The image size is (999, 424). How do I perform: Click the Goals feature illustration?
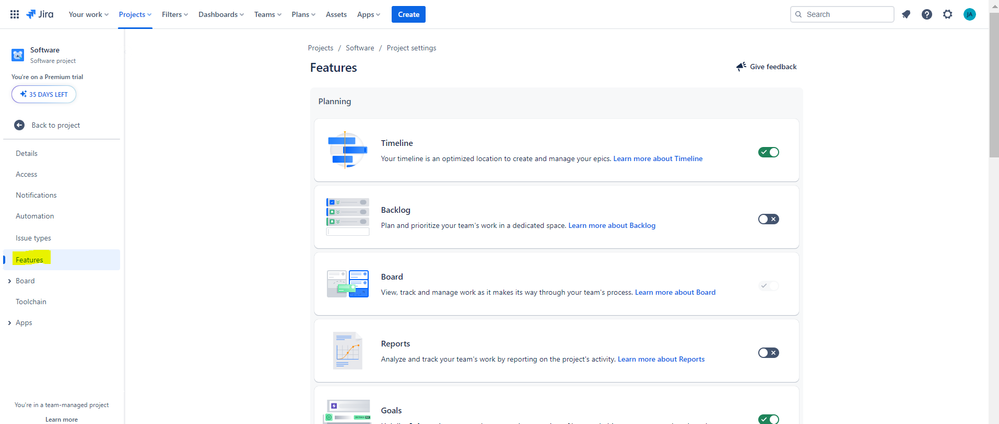pyautogui.click(x=348, y=411)
